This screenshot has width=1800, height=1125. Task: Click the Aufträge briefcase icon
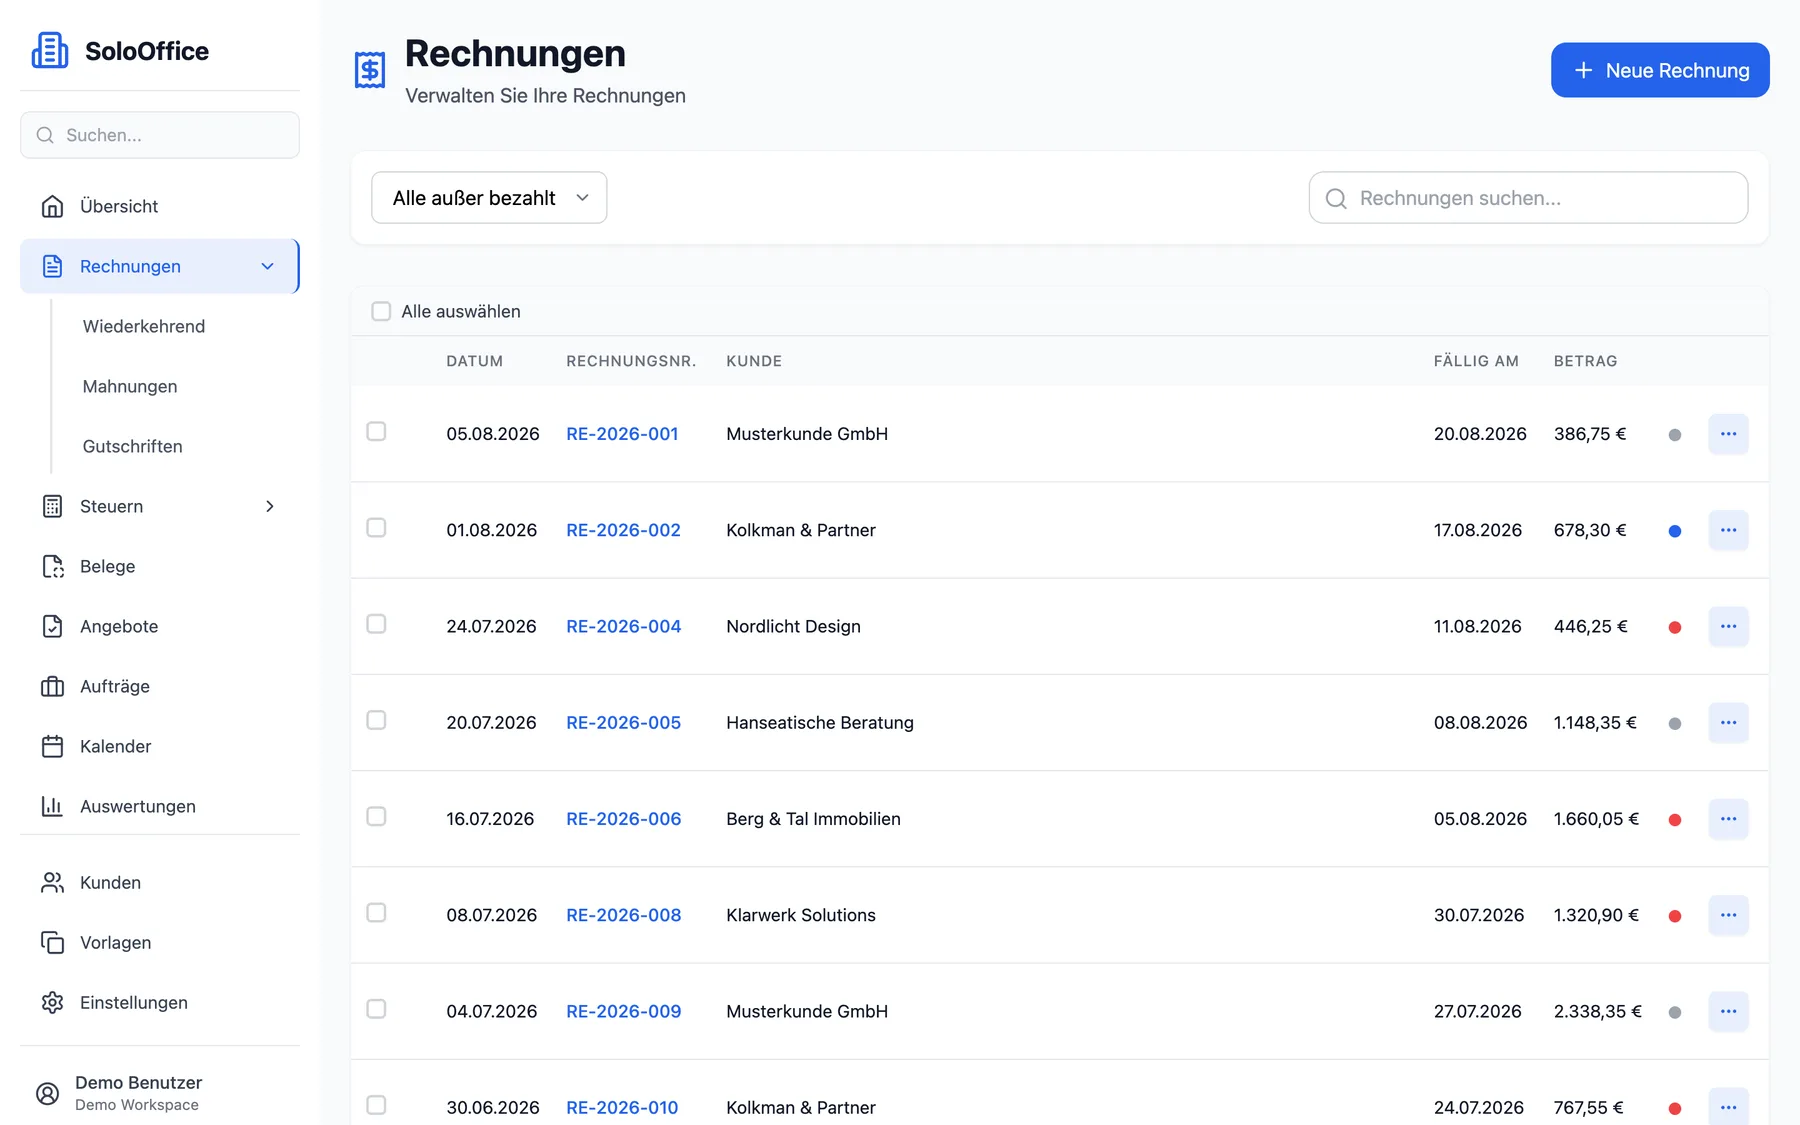pos(52,686)
